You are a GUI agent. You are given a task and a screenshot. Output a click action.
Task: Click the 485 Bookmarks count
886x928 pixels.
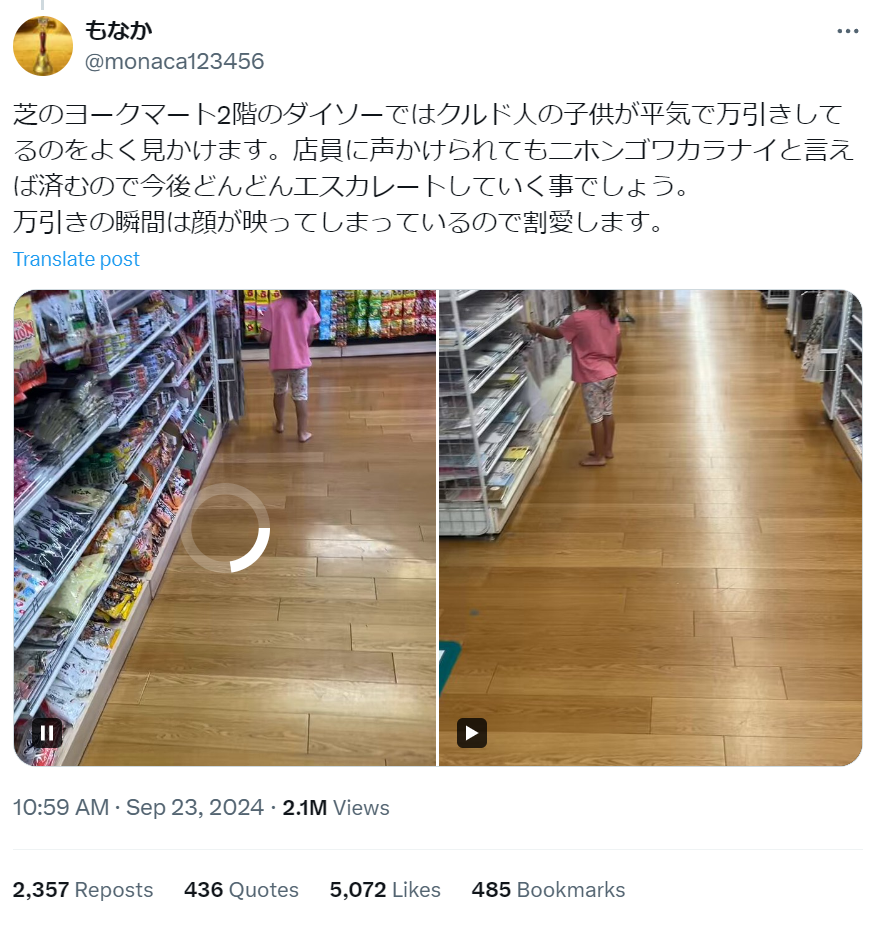coord(548,890)
